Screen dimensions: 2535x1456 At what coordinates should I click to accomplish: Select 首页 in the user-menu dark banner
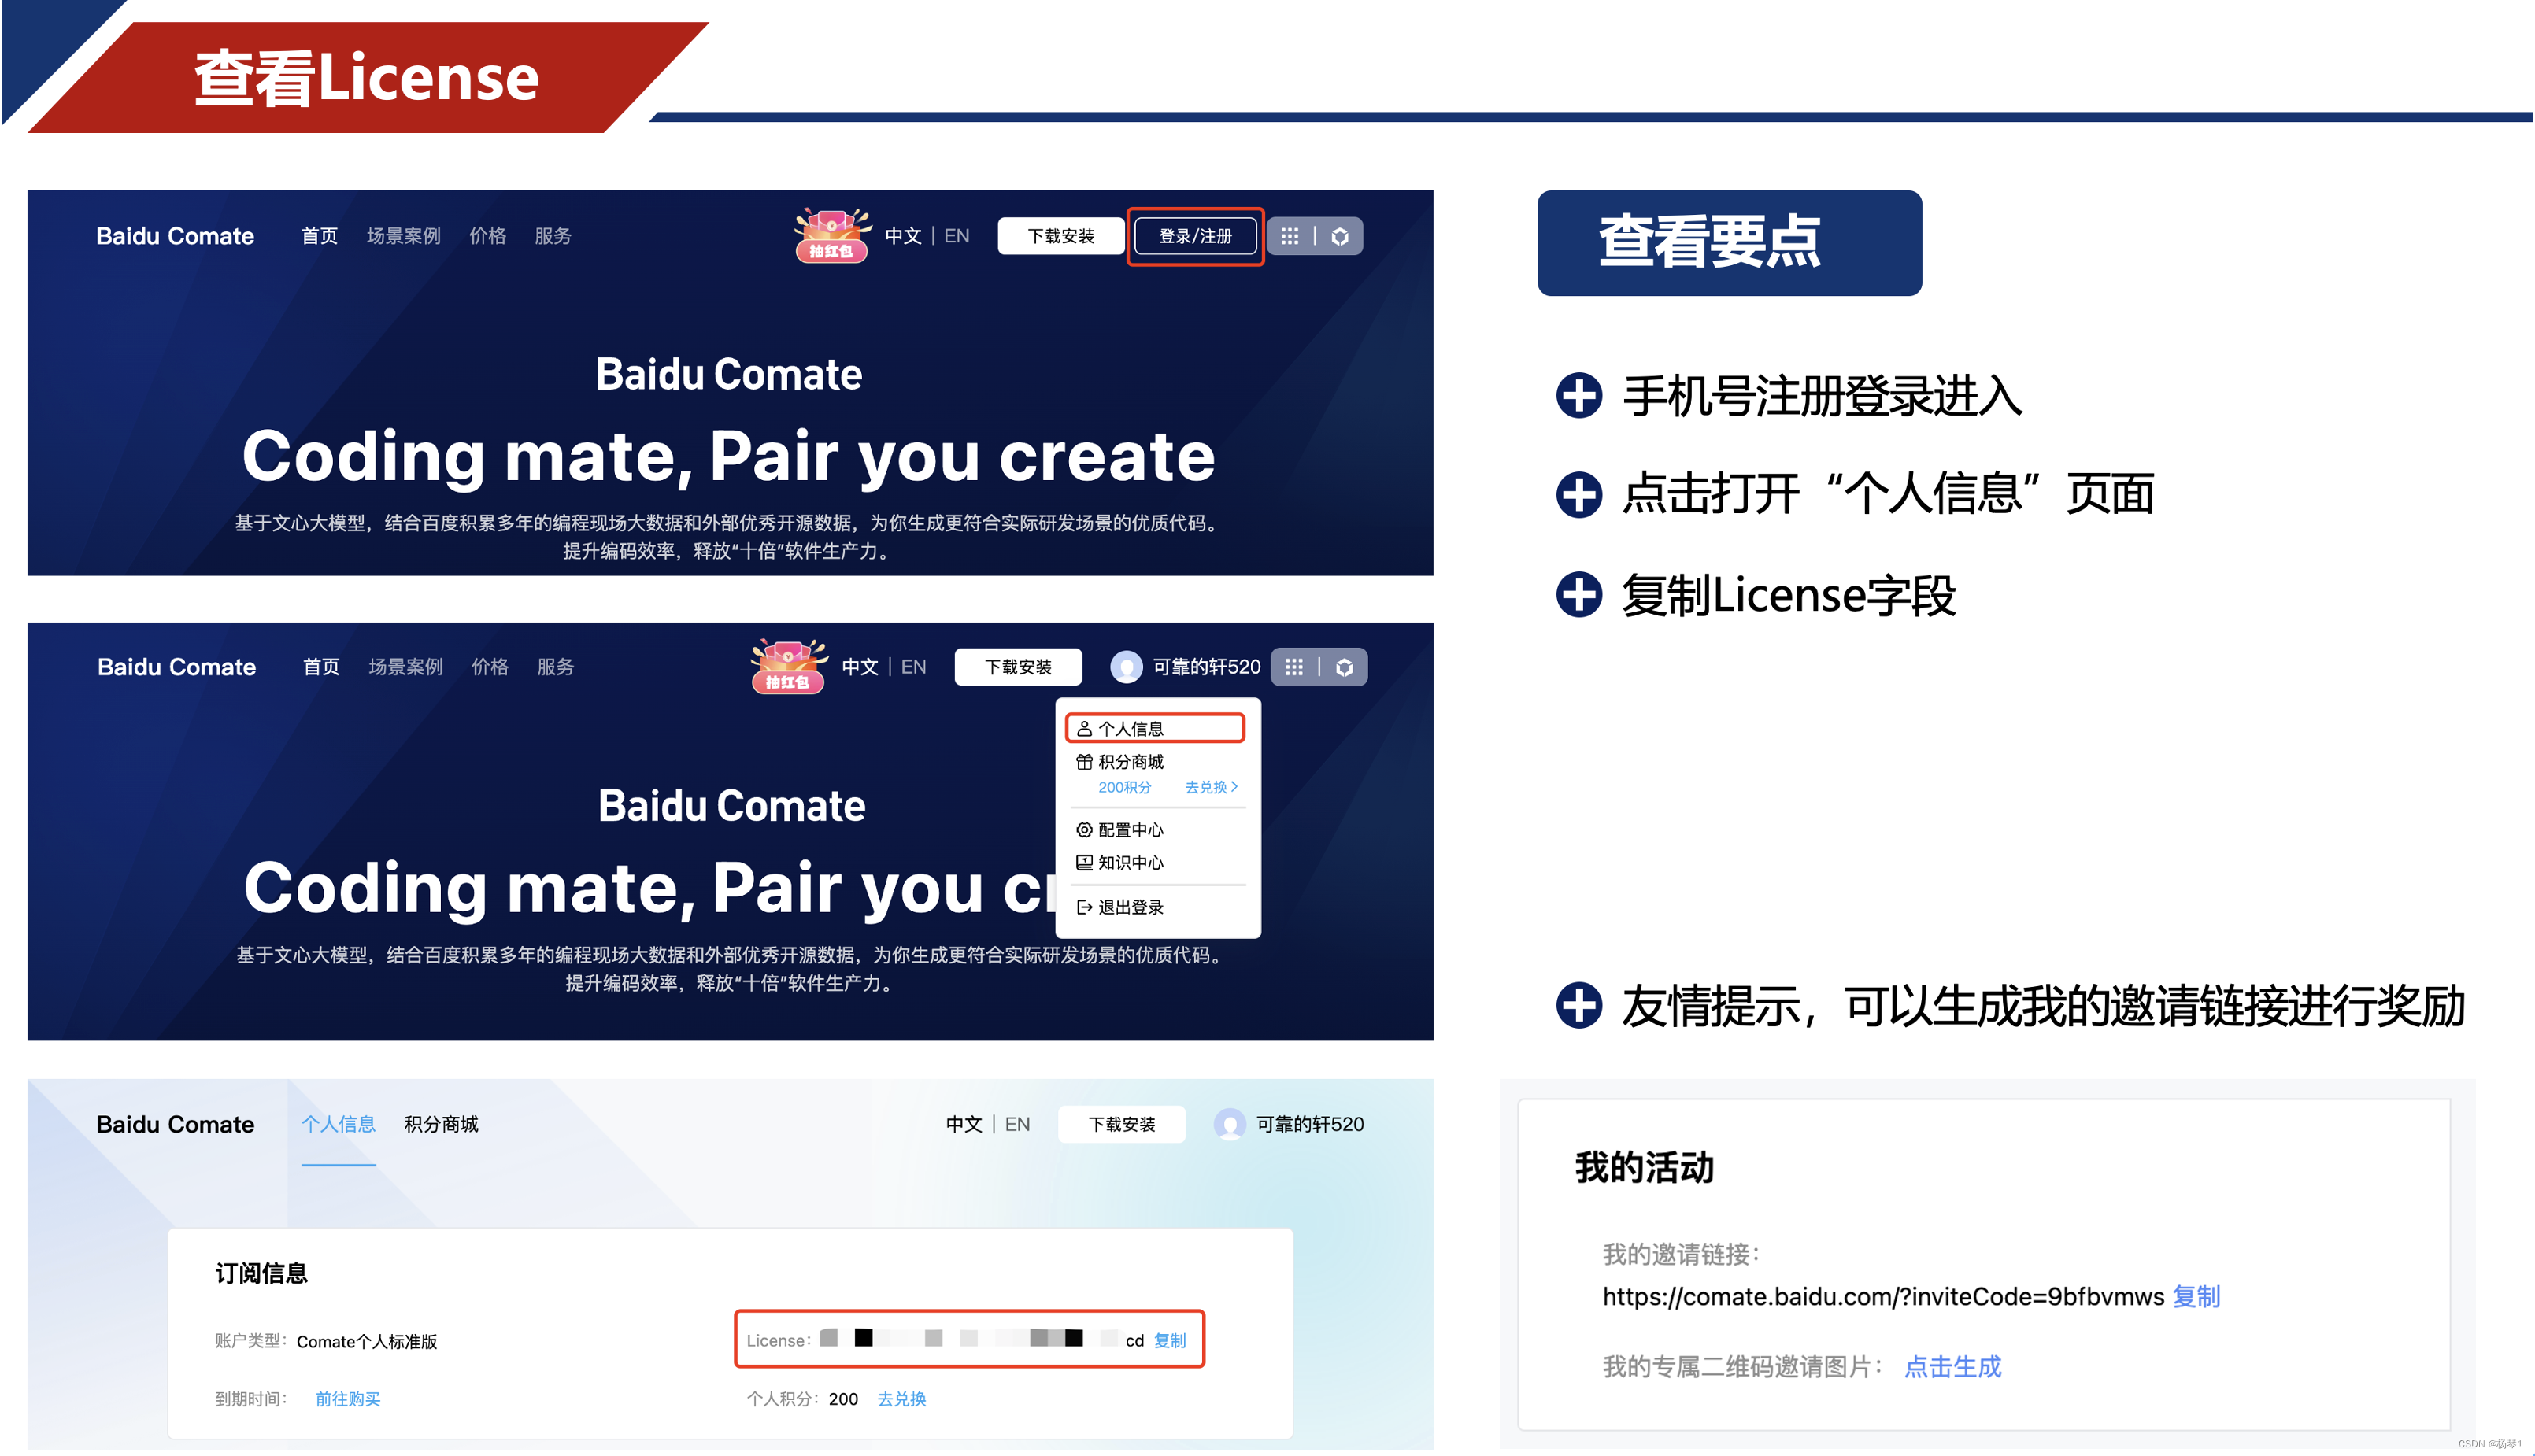click(x=321, y=667)
